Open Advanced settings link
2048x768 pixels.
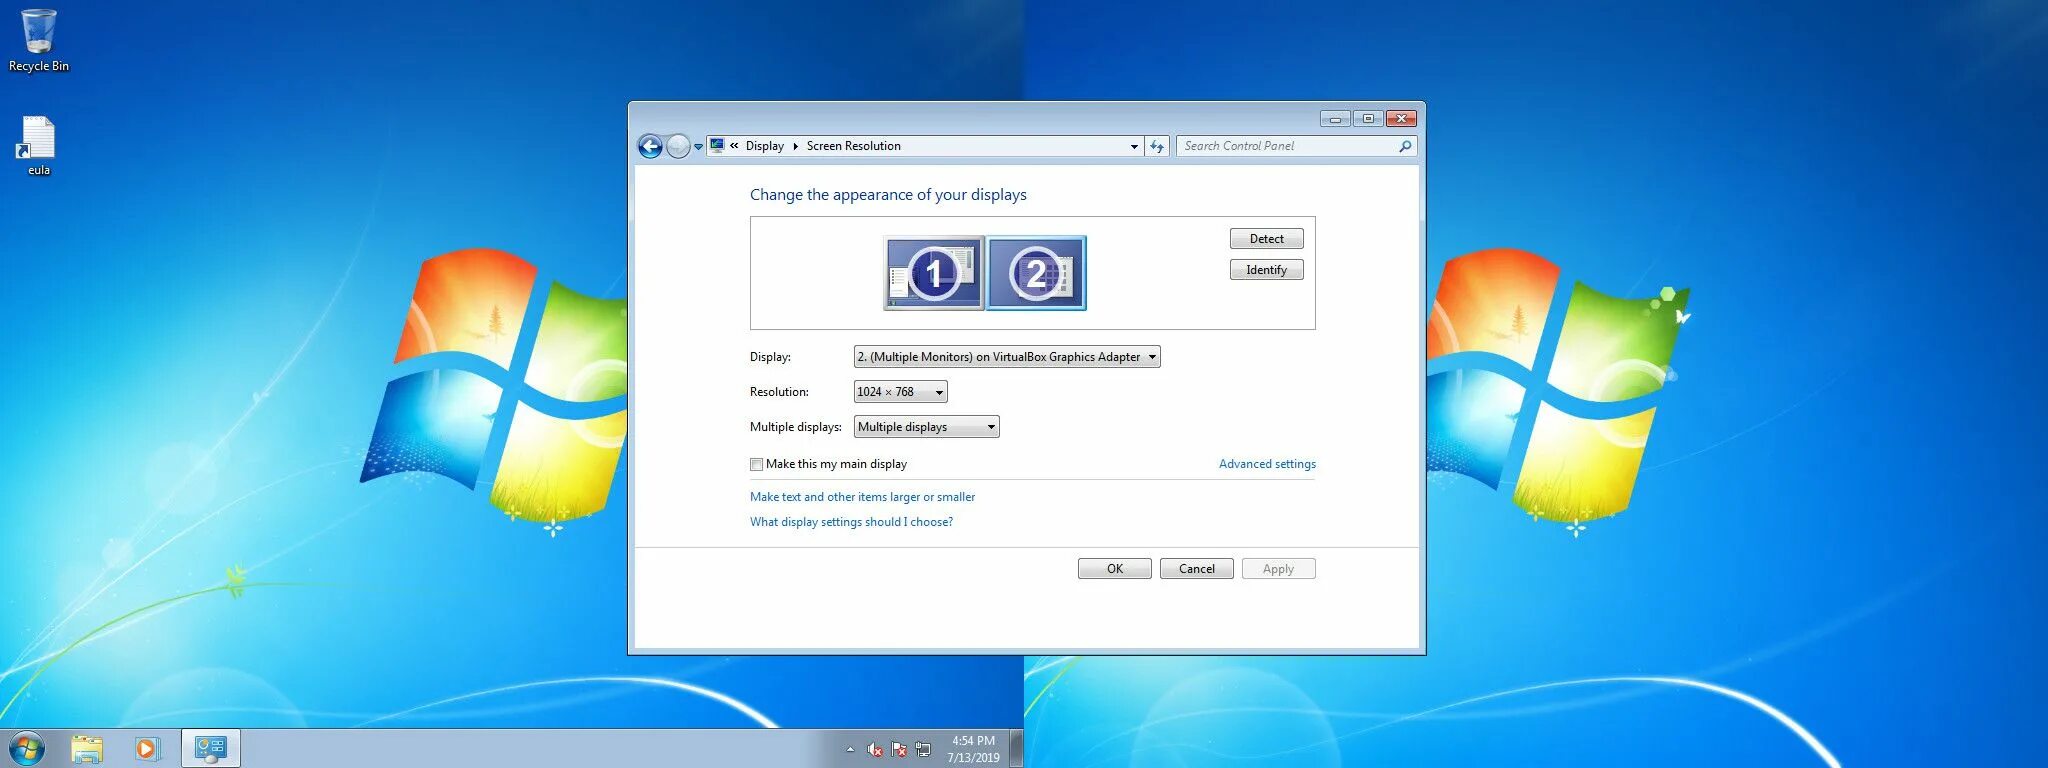click(x=1267, y=464)
